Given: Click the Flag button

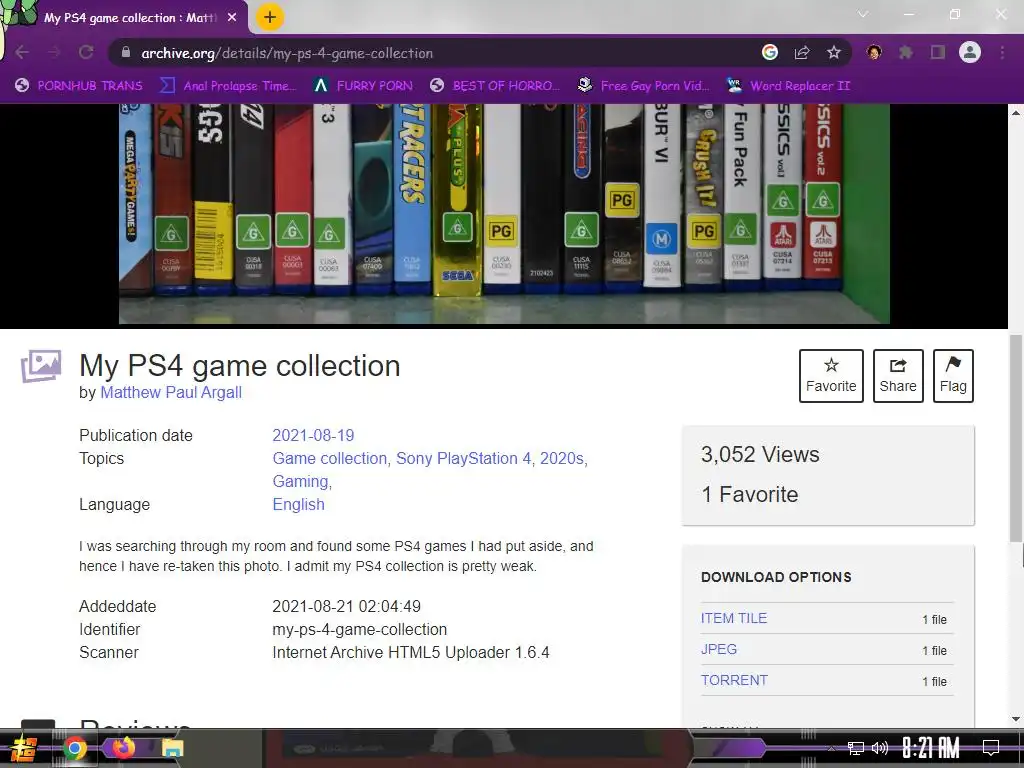Looking at the screenshot, I should tap(953, 376).
